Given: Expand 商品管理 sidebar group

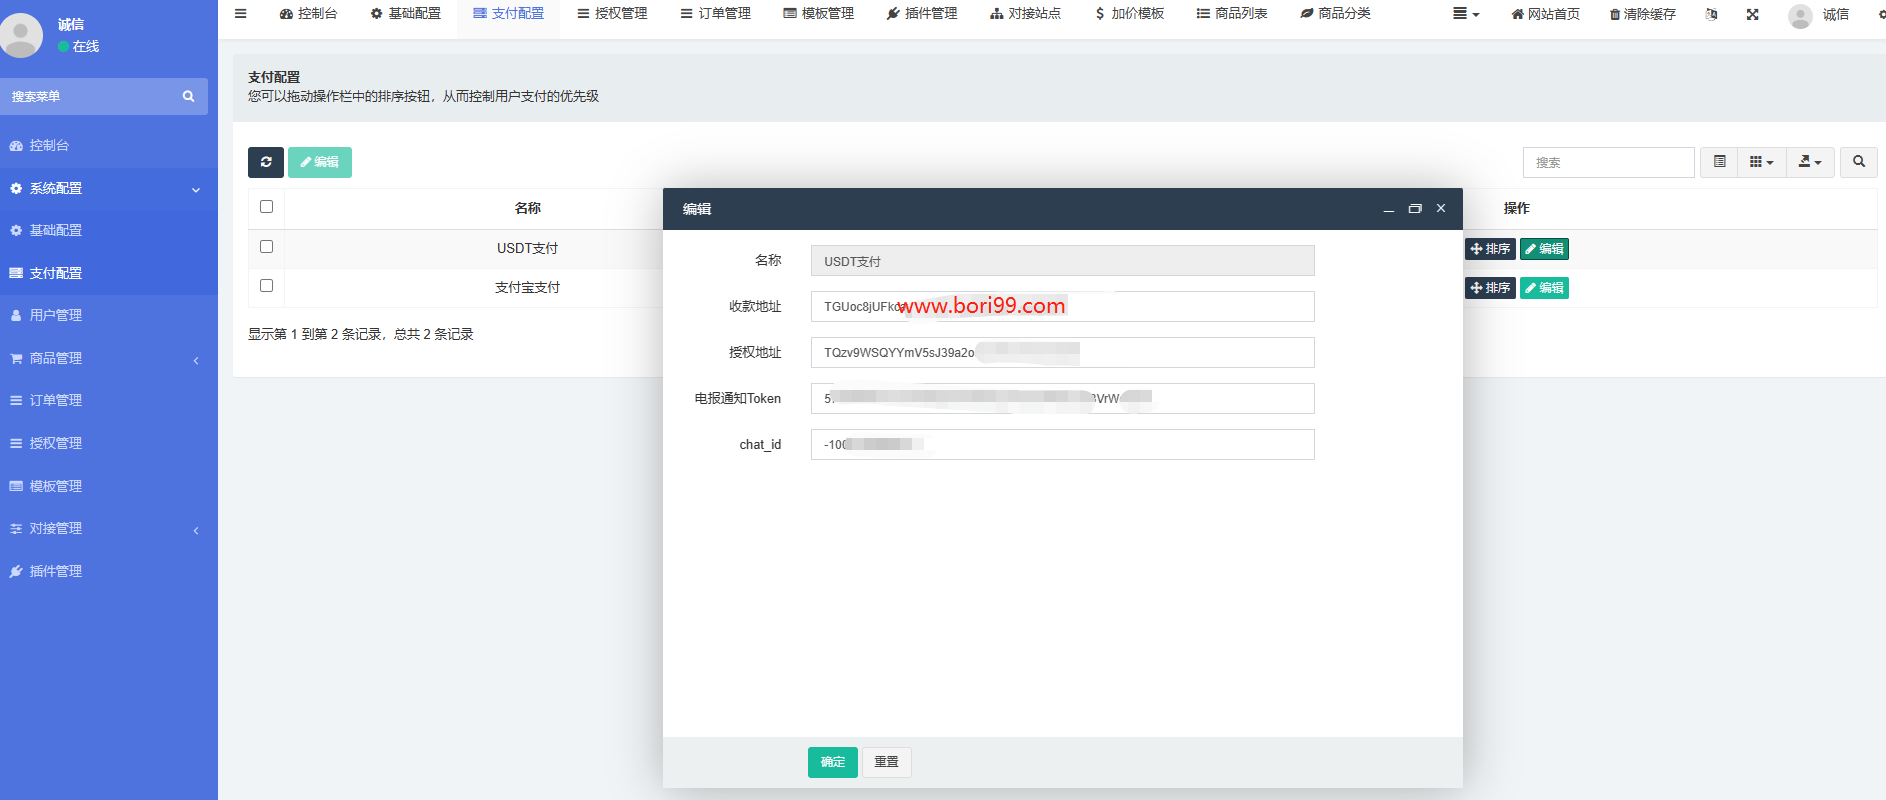Looking at the screenshot, I should click(x=109, y=358).
